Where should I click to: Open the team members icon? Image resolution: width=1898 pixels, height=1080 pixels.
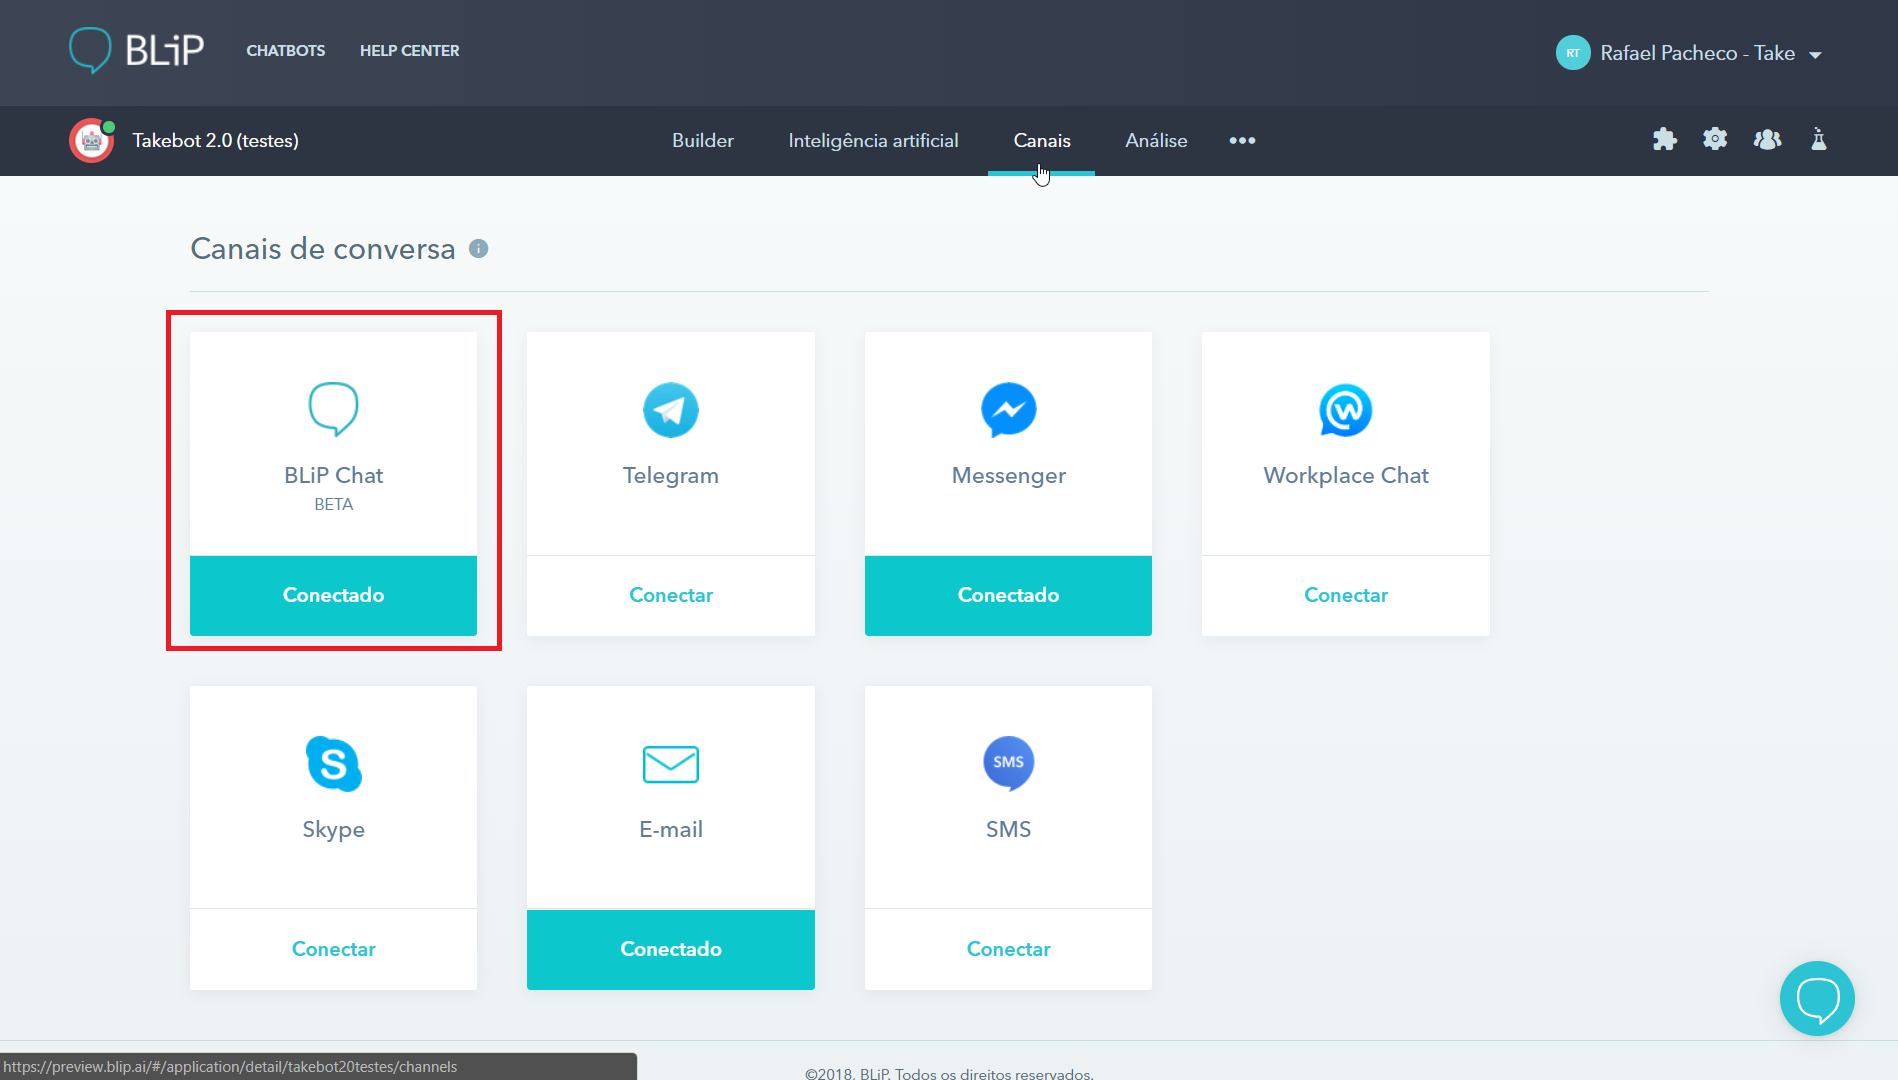1767,140
